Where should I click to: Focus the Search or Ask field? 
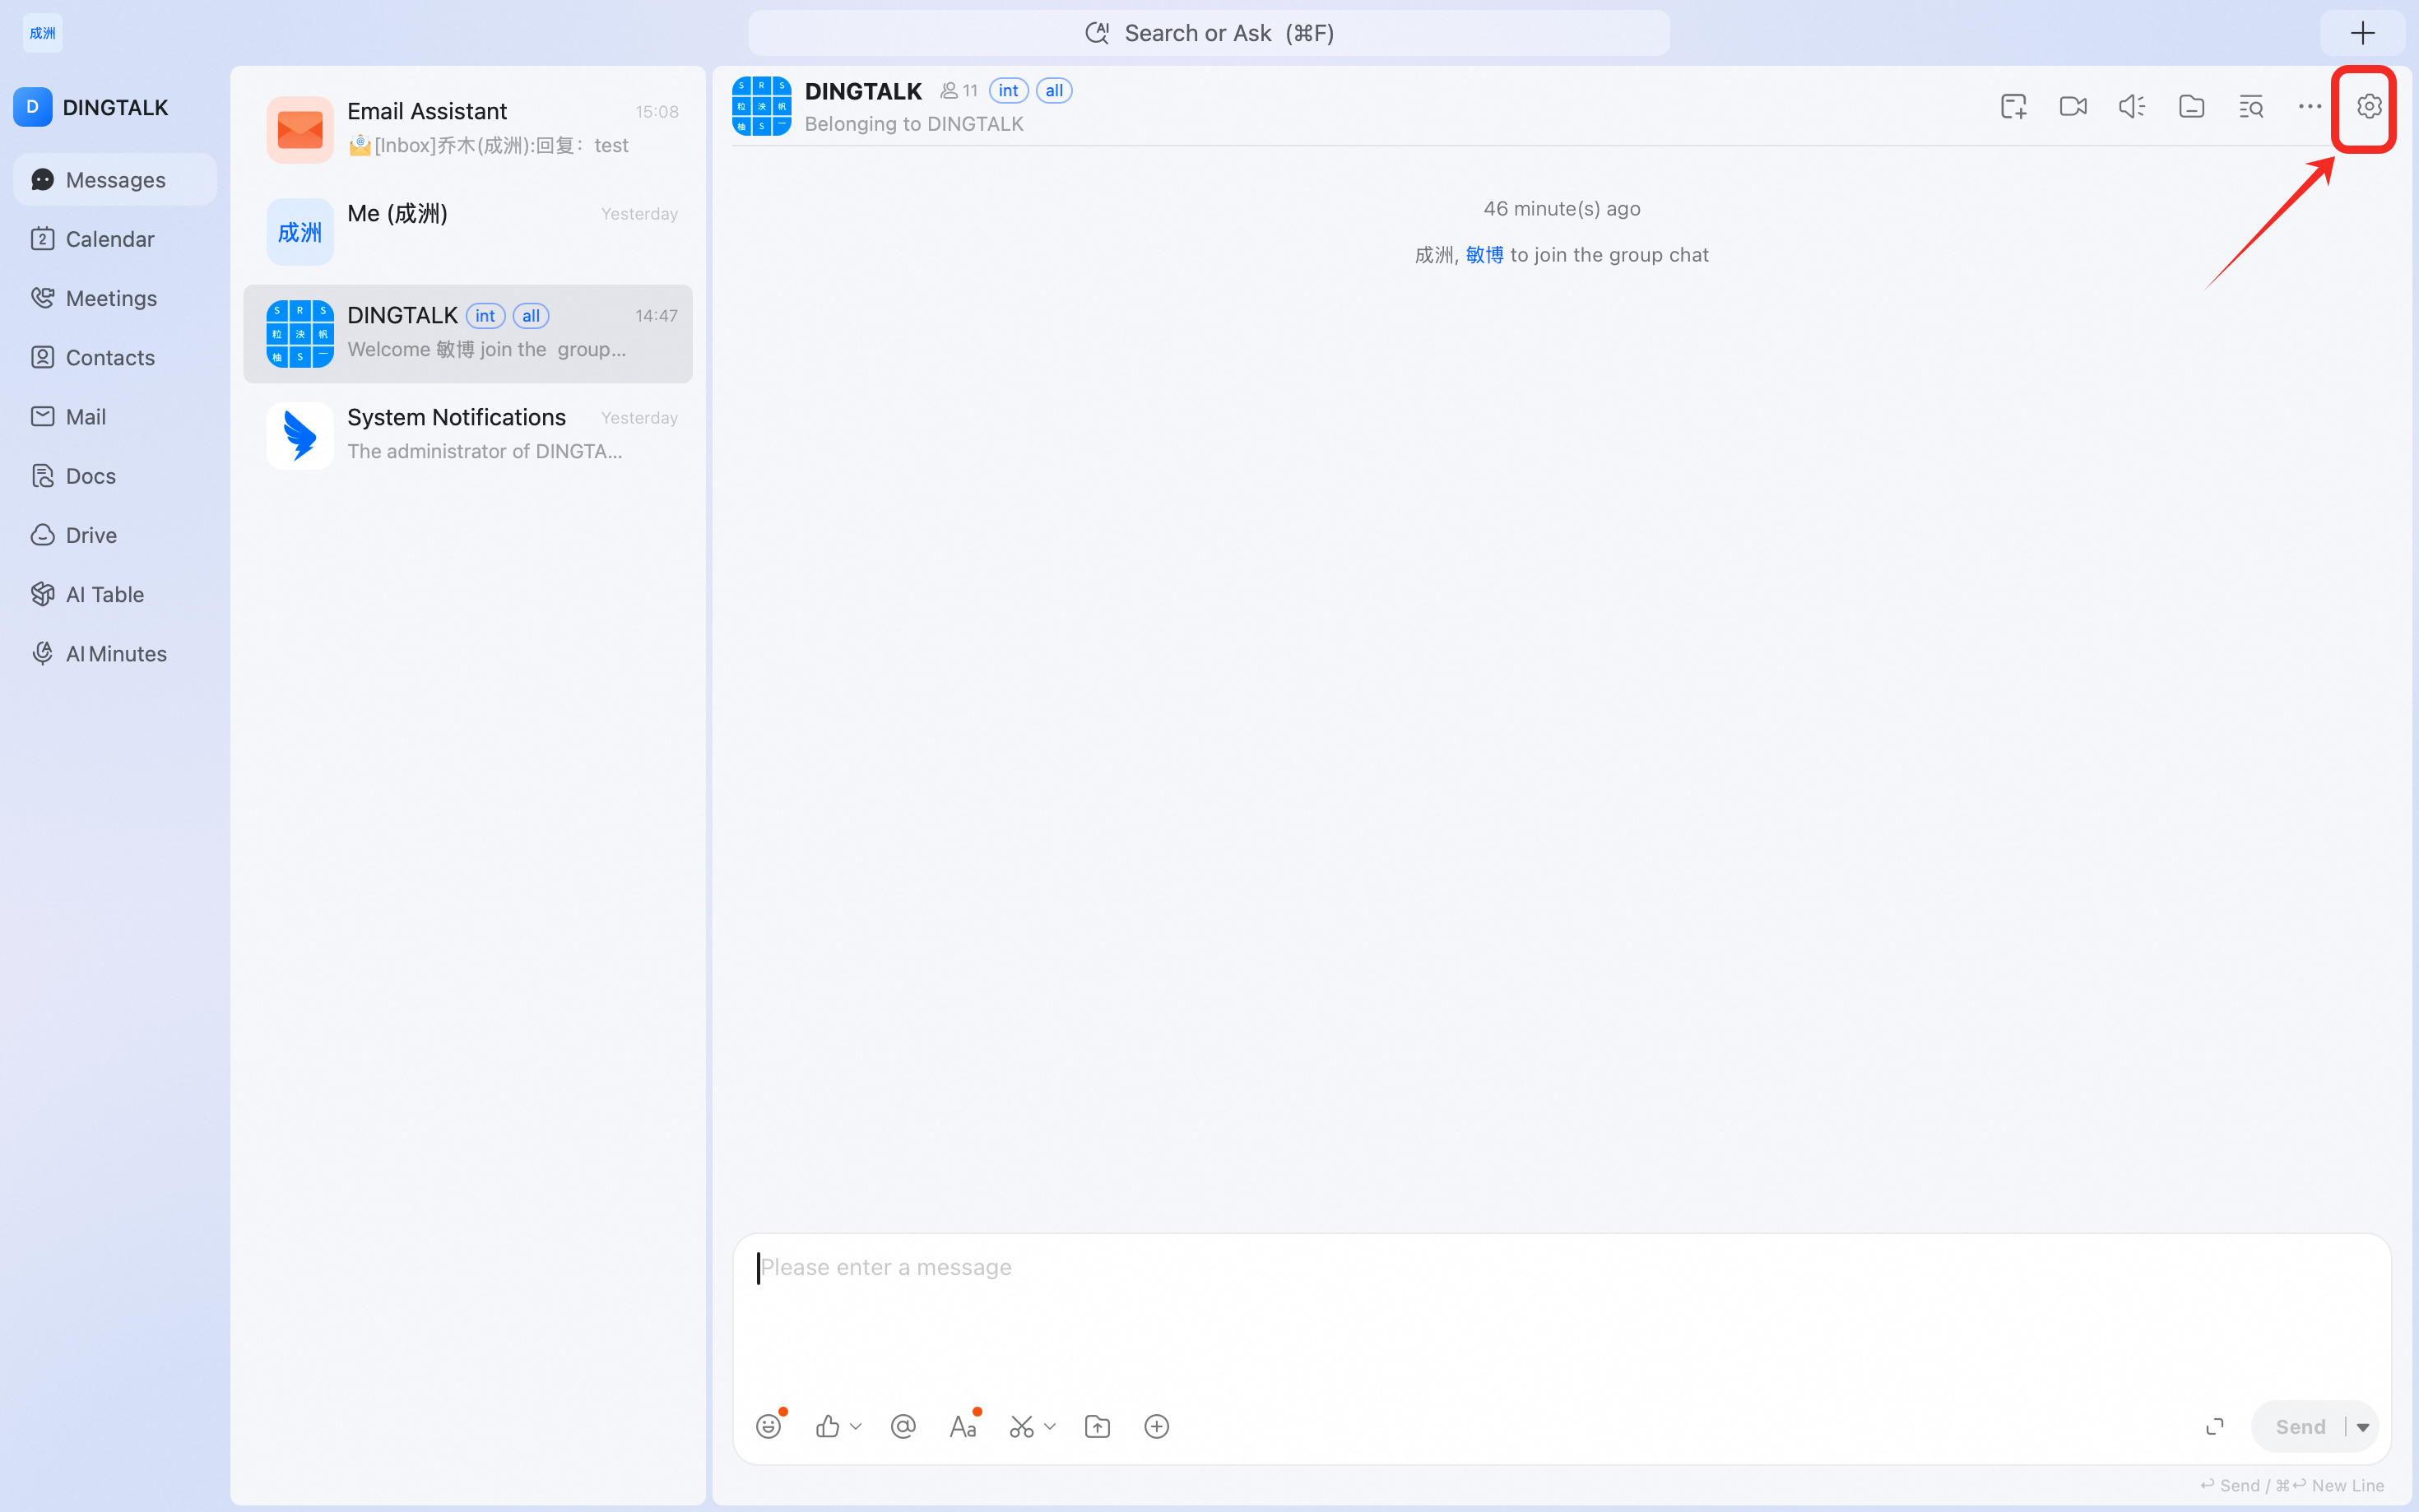click(1209, 33)
